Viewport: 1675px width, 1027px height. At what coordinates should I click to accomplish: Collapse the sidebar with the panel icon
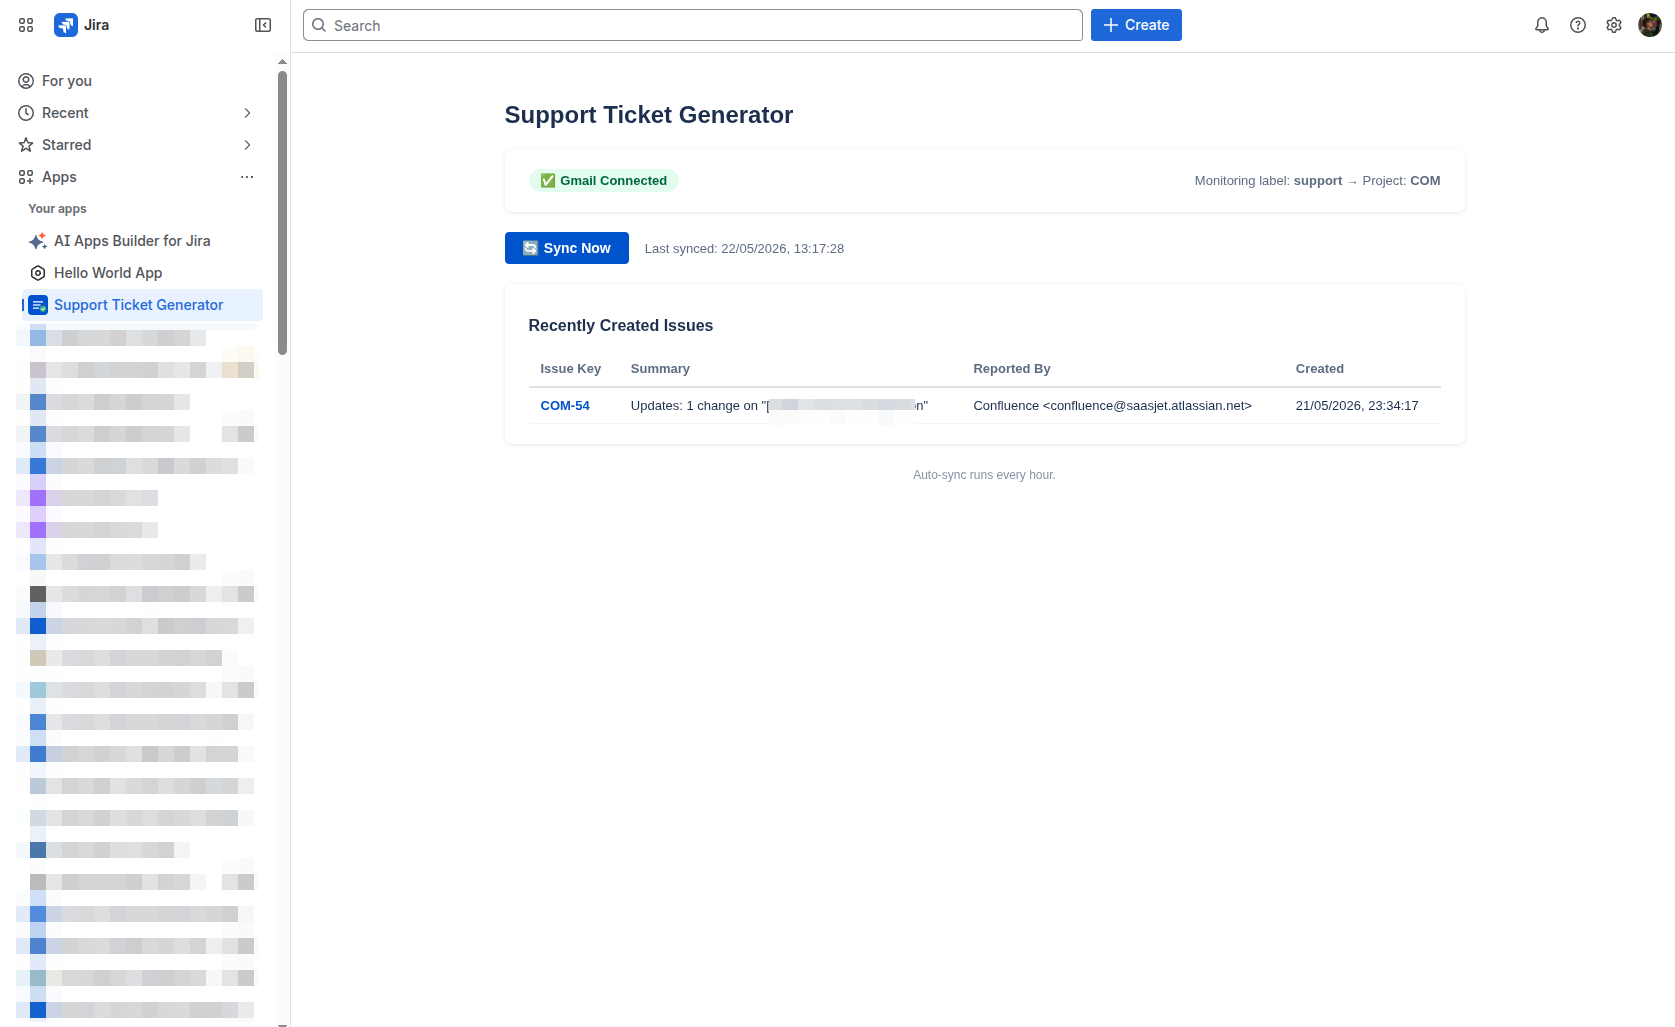[263, 25]
